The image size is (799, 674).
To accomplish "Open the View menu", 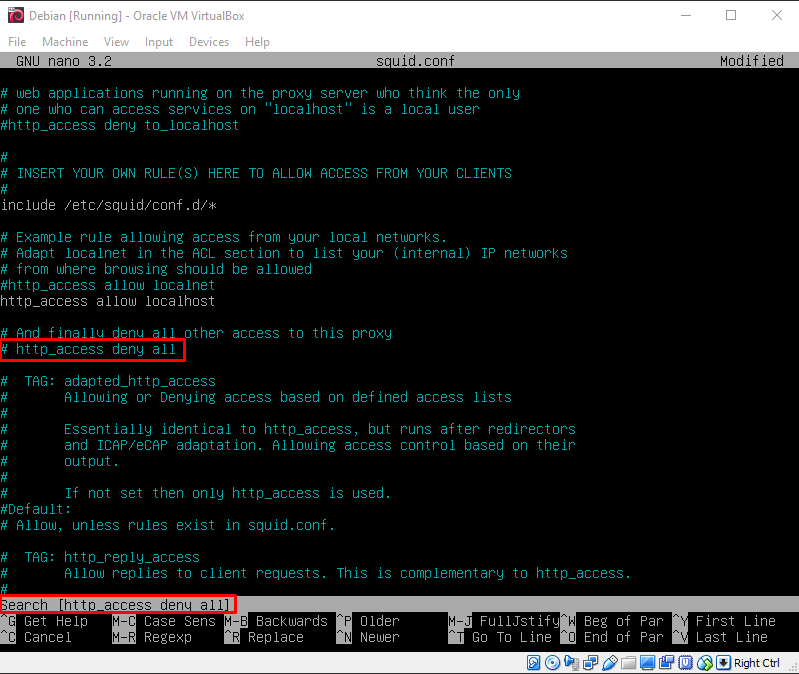I will [x=116, y=42].
